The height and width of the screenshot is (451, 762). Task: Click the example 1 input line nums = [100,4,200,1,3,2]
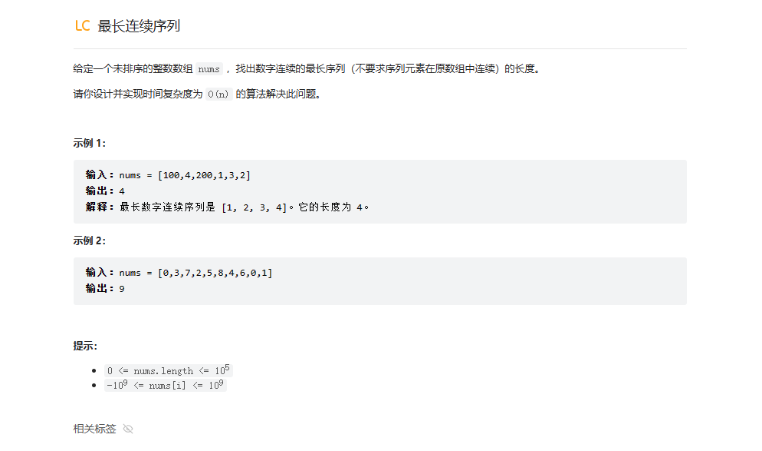(168, 175)
